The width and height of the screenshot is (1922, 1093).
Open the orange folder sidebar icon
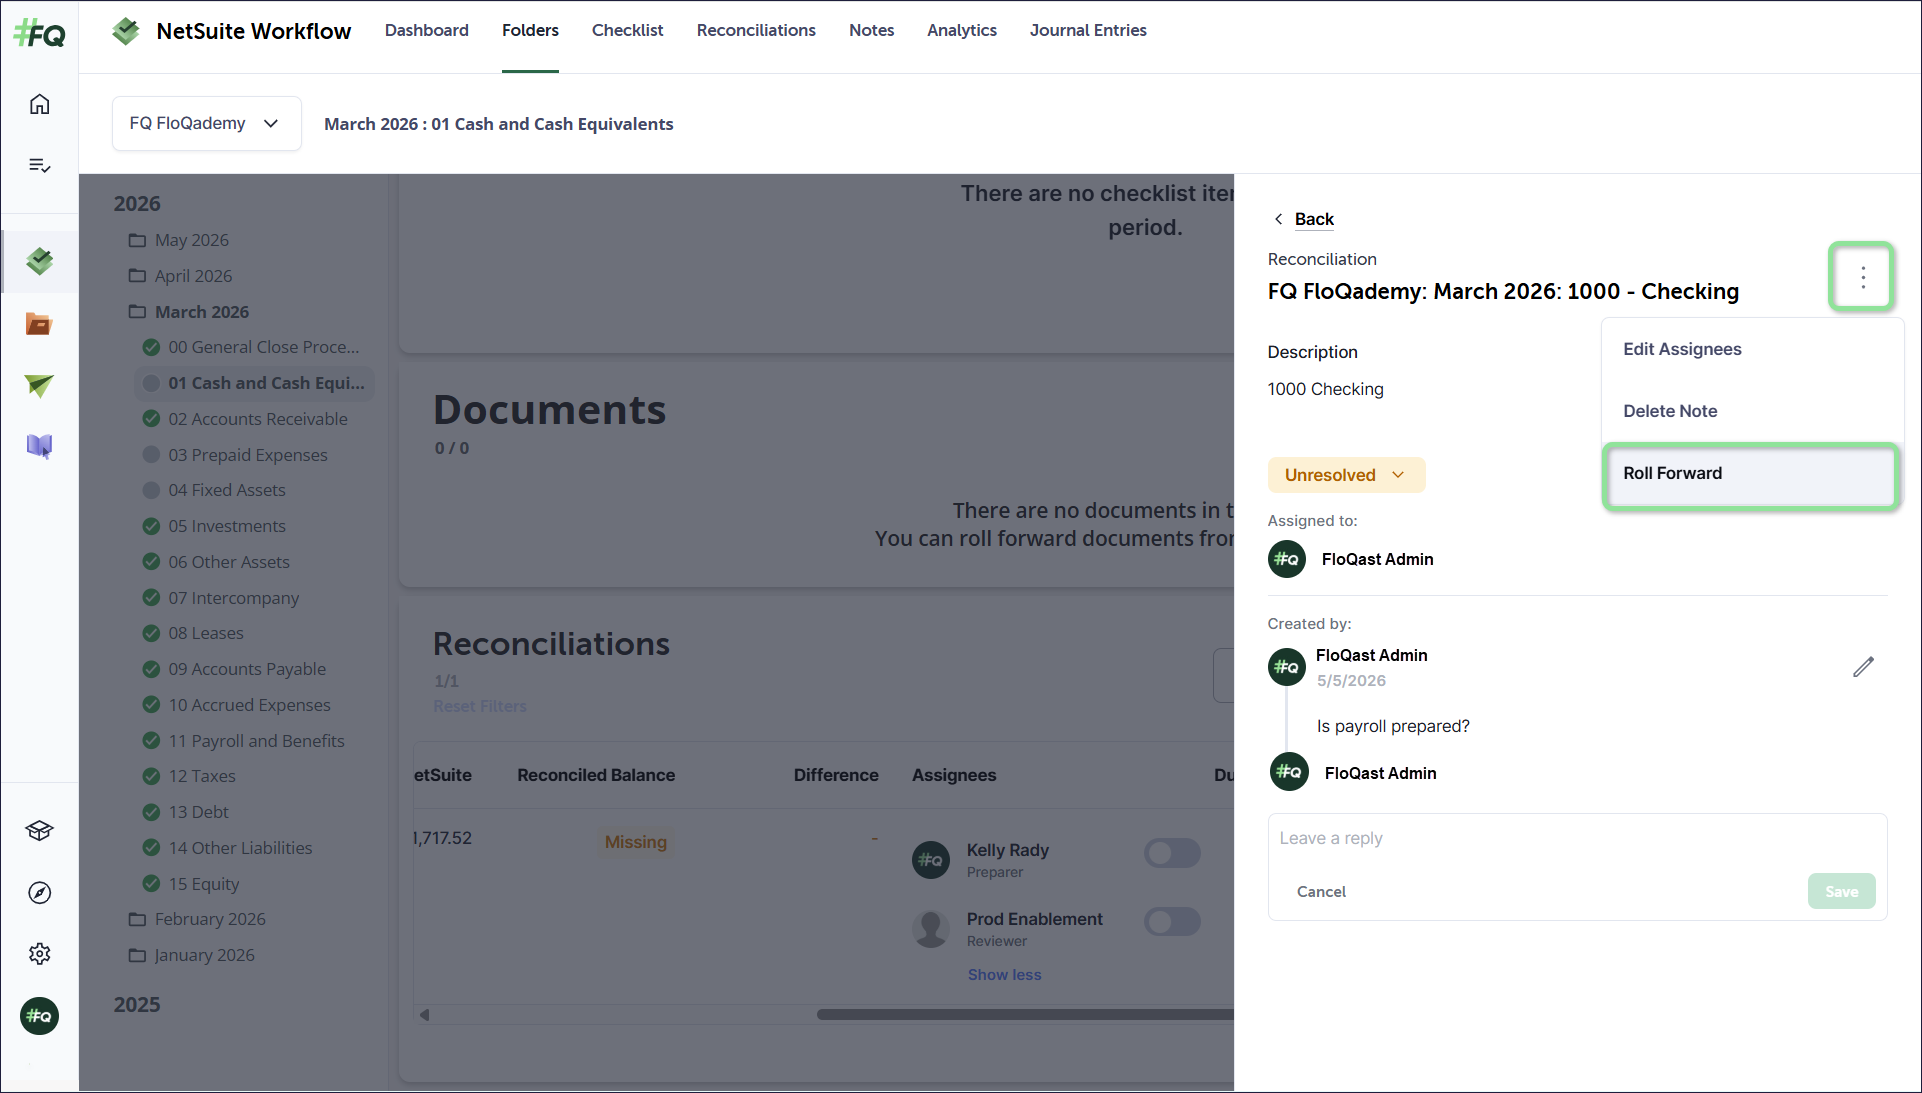[x=39, y=324]
